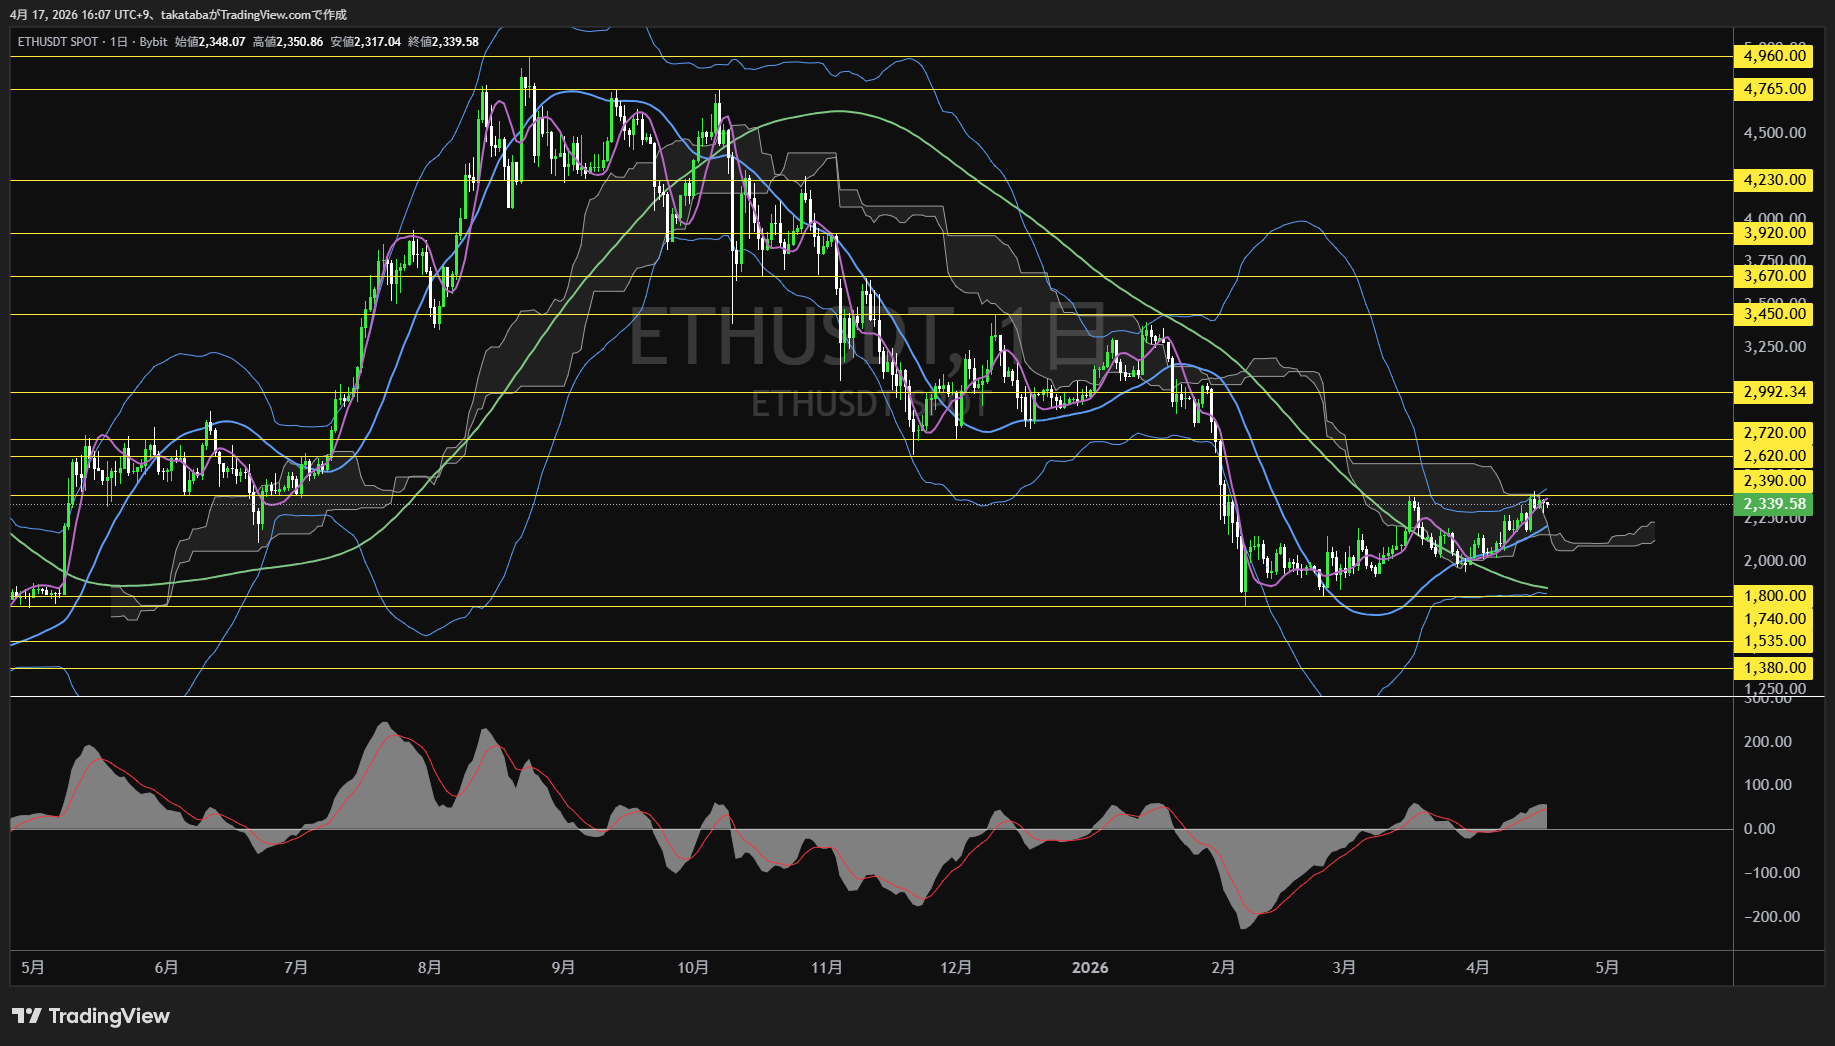The width and height of the screenshot is (1835, 1046).
Task: Click the 2,992.34 price level label
Action: (1774, 392)
